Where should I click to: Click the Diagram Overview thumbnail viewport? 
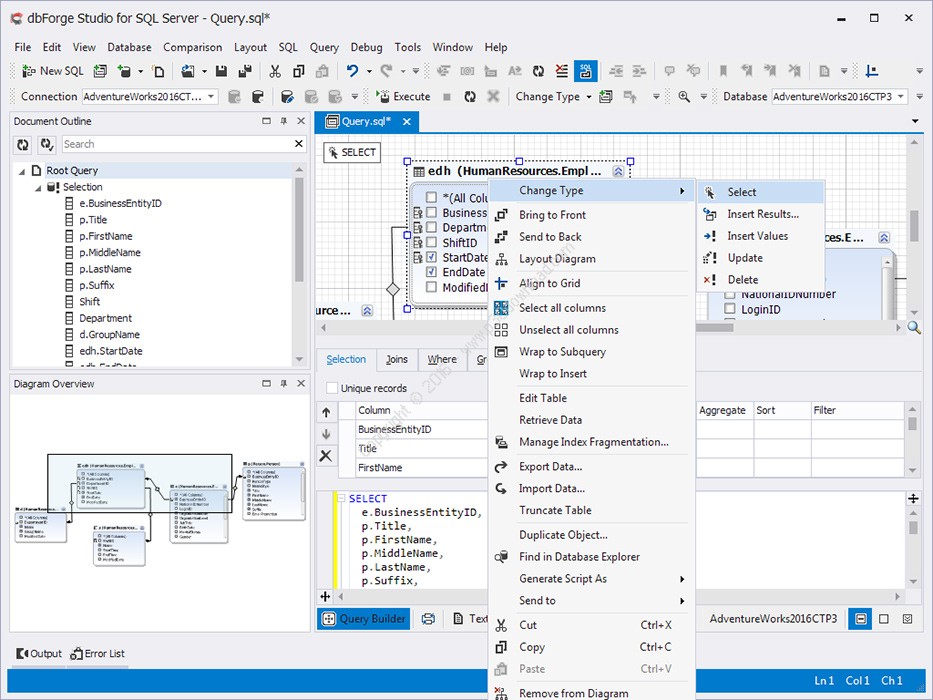coord(140,483)
